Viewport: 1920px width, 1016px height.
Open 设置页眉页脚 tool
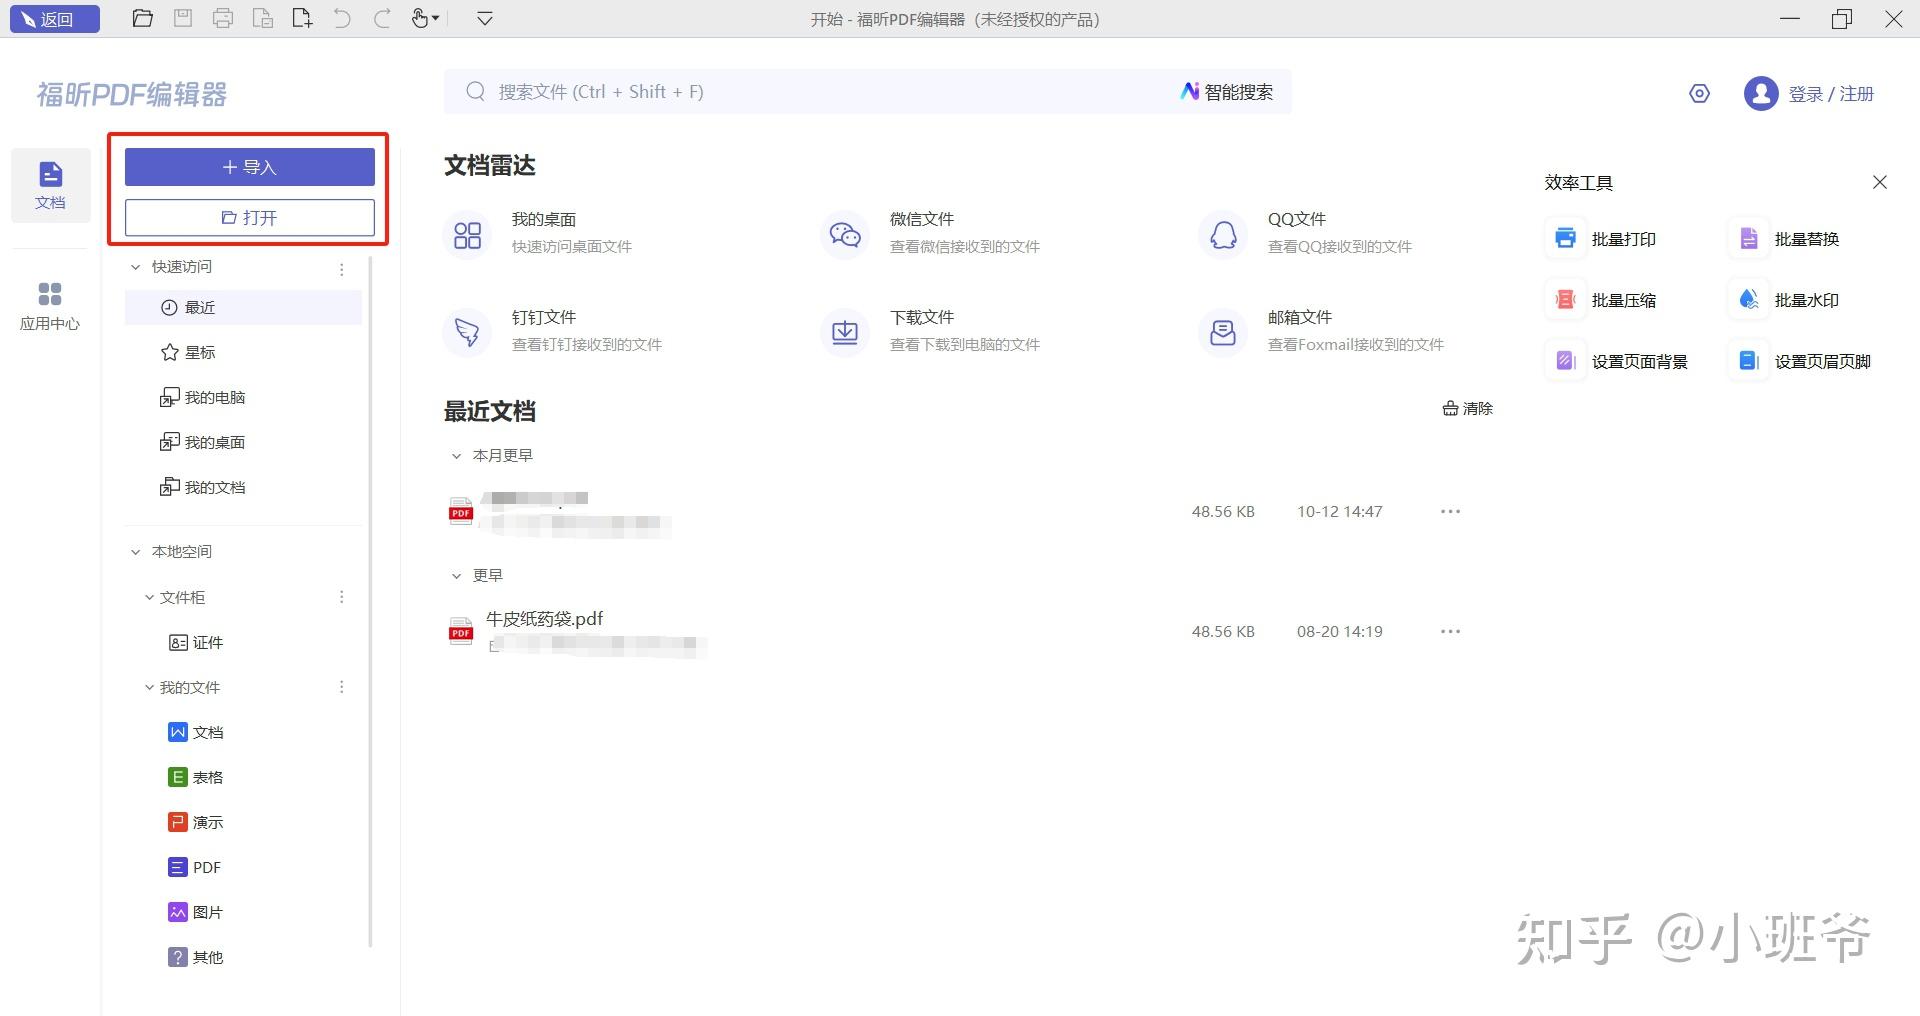pos(1823,361)
